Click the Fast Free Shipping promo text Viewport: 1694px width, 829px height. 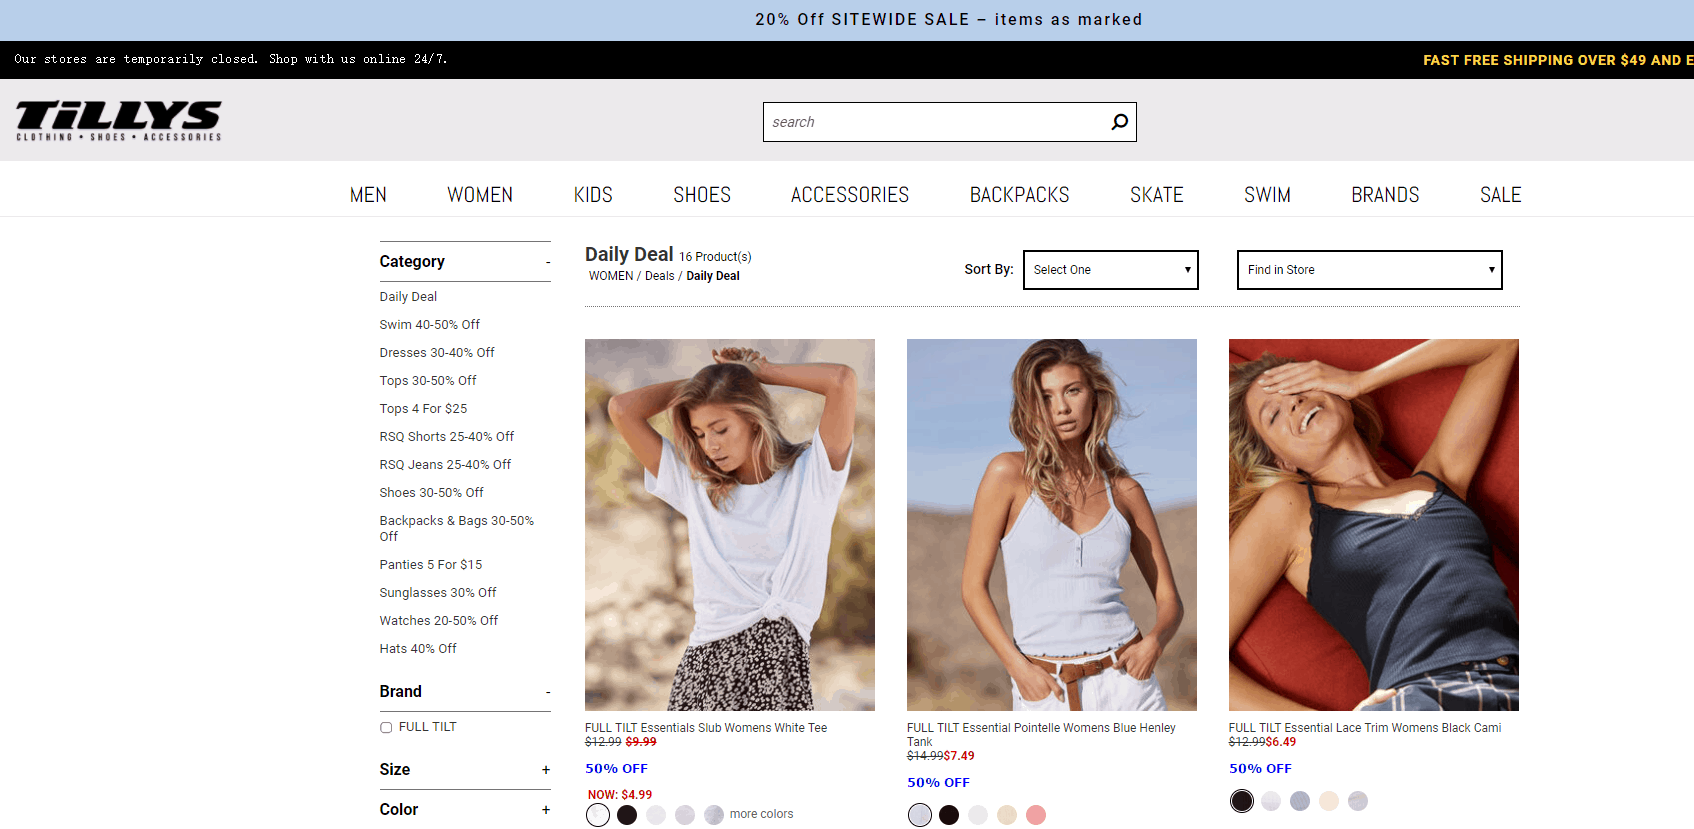point(1558,60)
